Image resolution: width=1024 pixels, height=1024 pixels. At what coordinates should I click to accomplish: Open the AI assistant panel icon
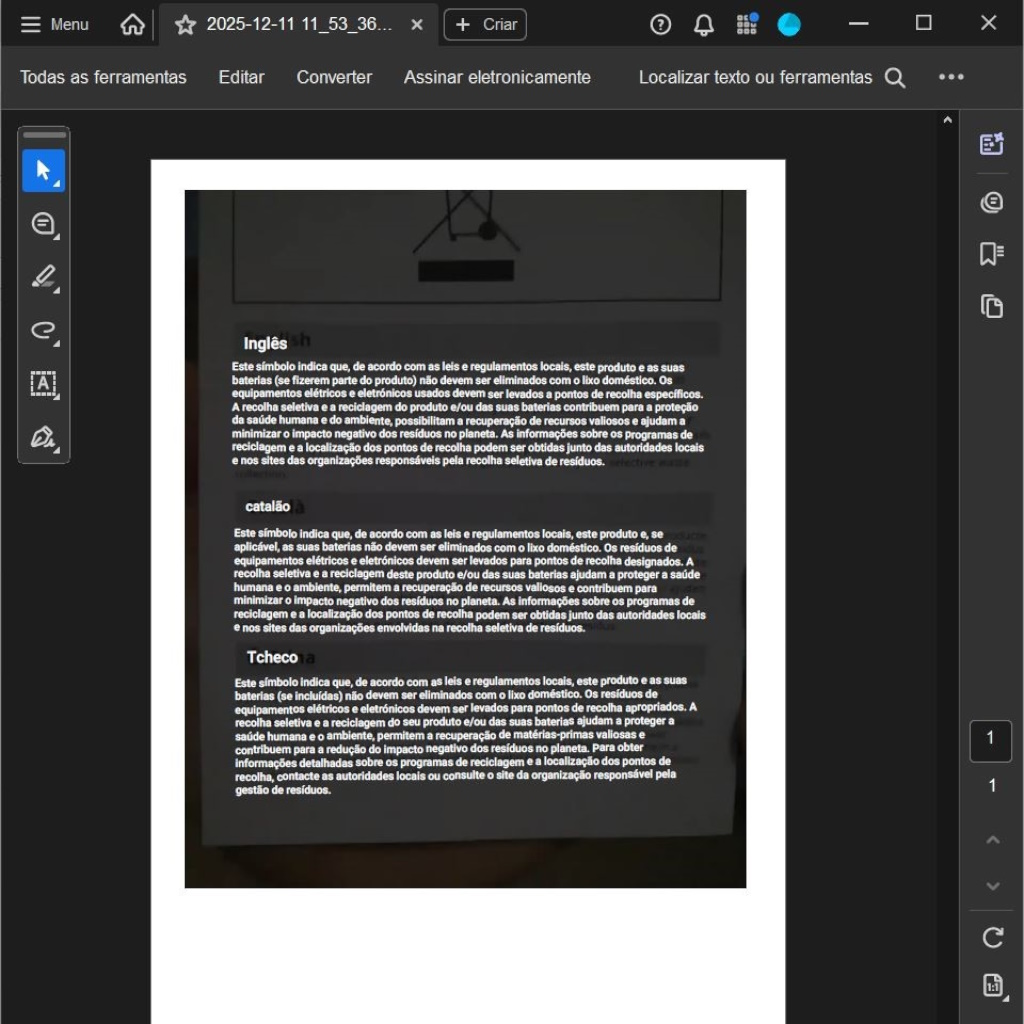[x=991, y=144]
